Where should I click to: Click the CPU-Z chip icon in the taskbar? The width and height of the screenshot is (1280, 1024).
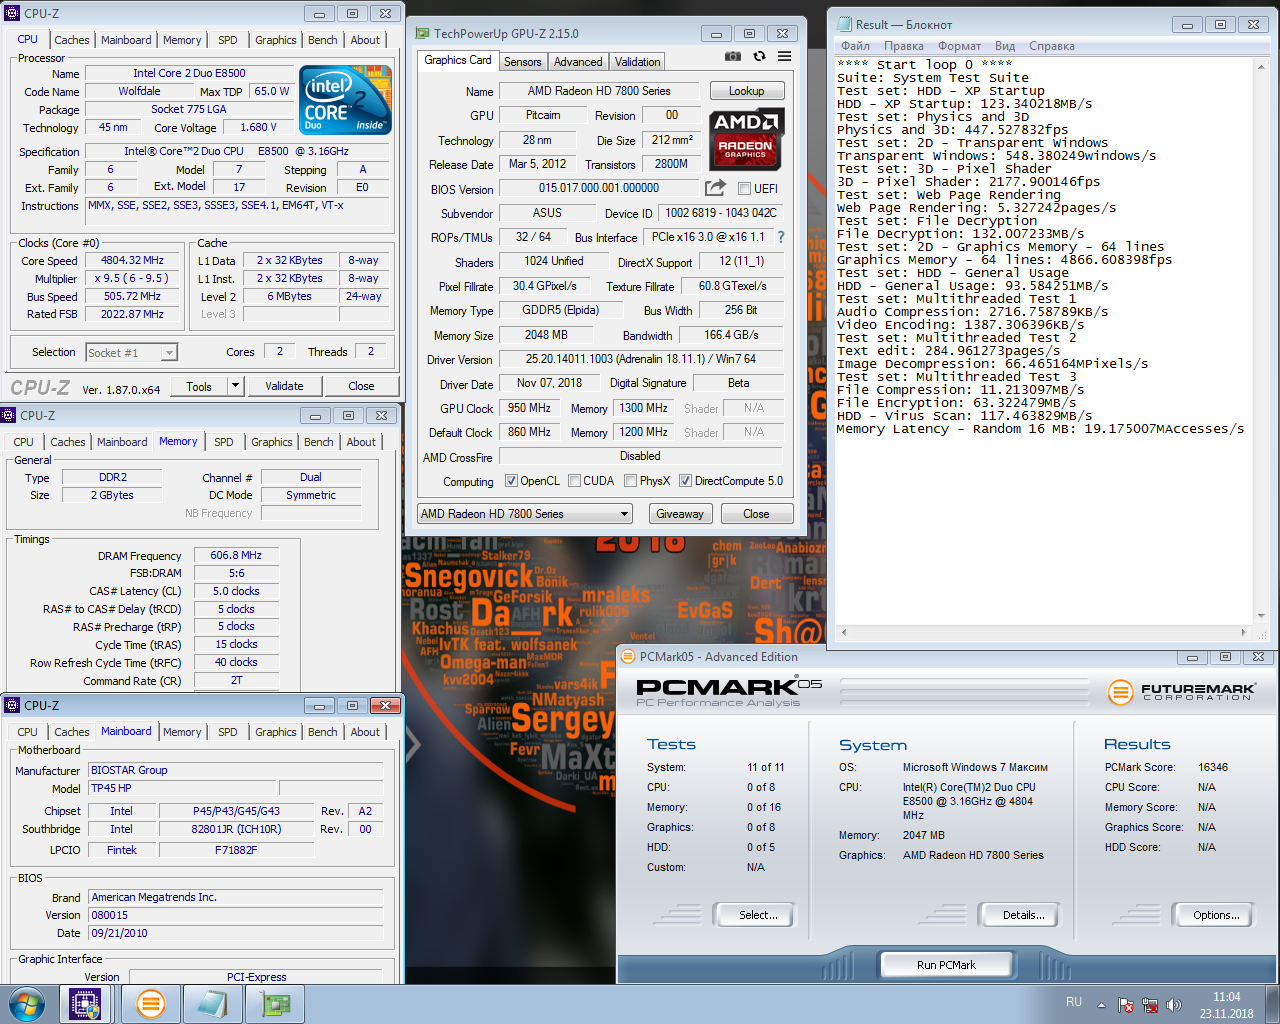(x=85, y=1004)
